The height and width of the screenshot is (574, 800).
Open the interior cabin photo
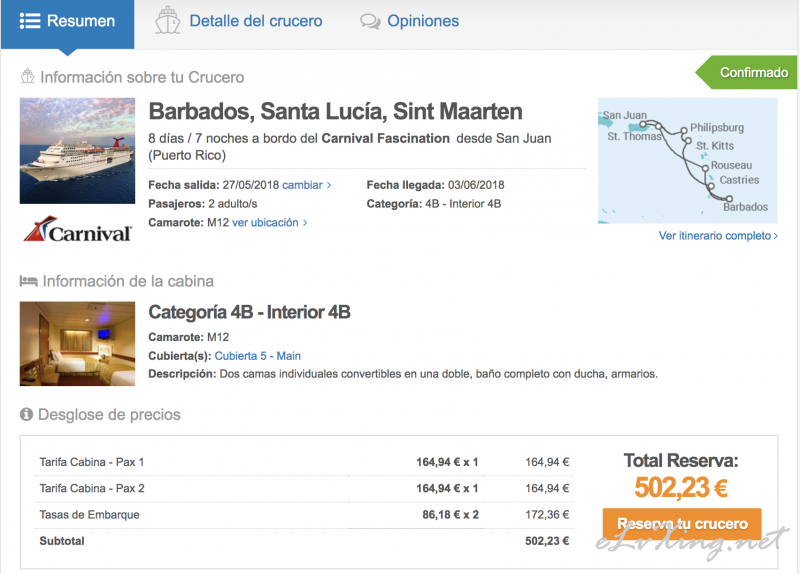click(x=78, y=343)
